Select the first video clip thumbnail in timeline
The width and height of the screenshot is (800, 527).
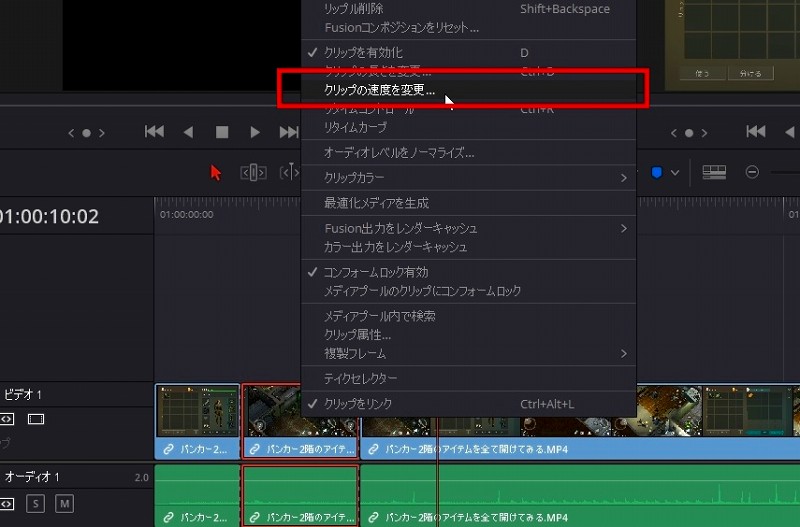point(197,410)
